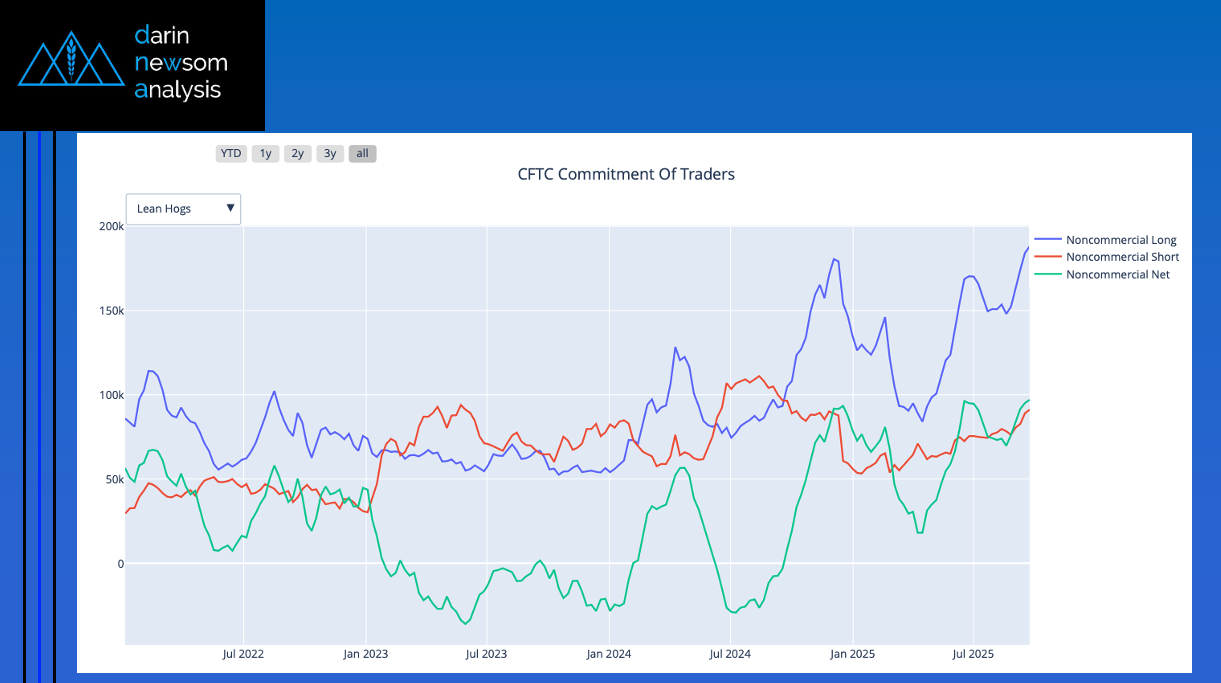This screenshot has width=1221, height=683.
Task: Set the time range to 2y
Action: coord(298,154)
